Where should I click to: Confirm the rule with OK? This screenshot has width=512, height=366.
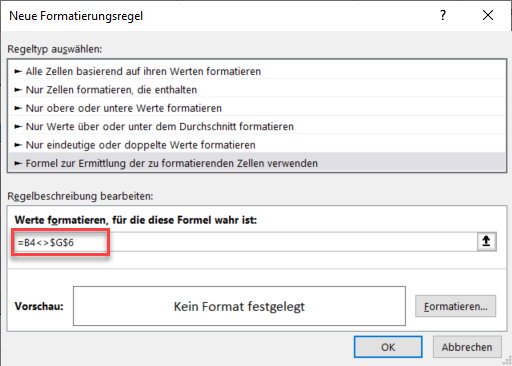click(388, 347)
